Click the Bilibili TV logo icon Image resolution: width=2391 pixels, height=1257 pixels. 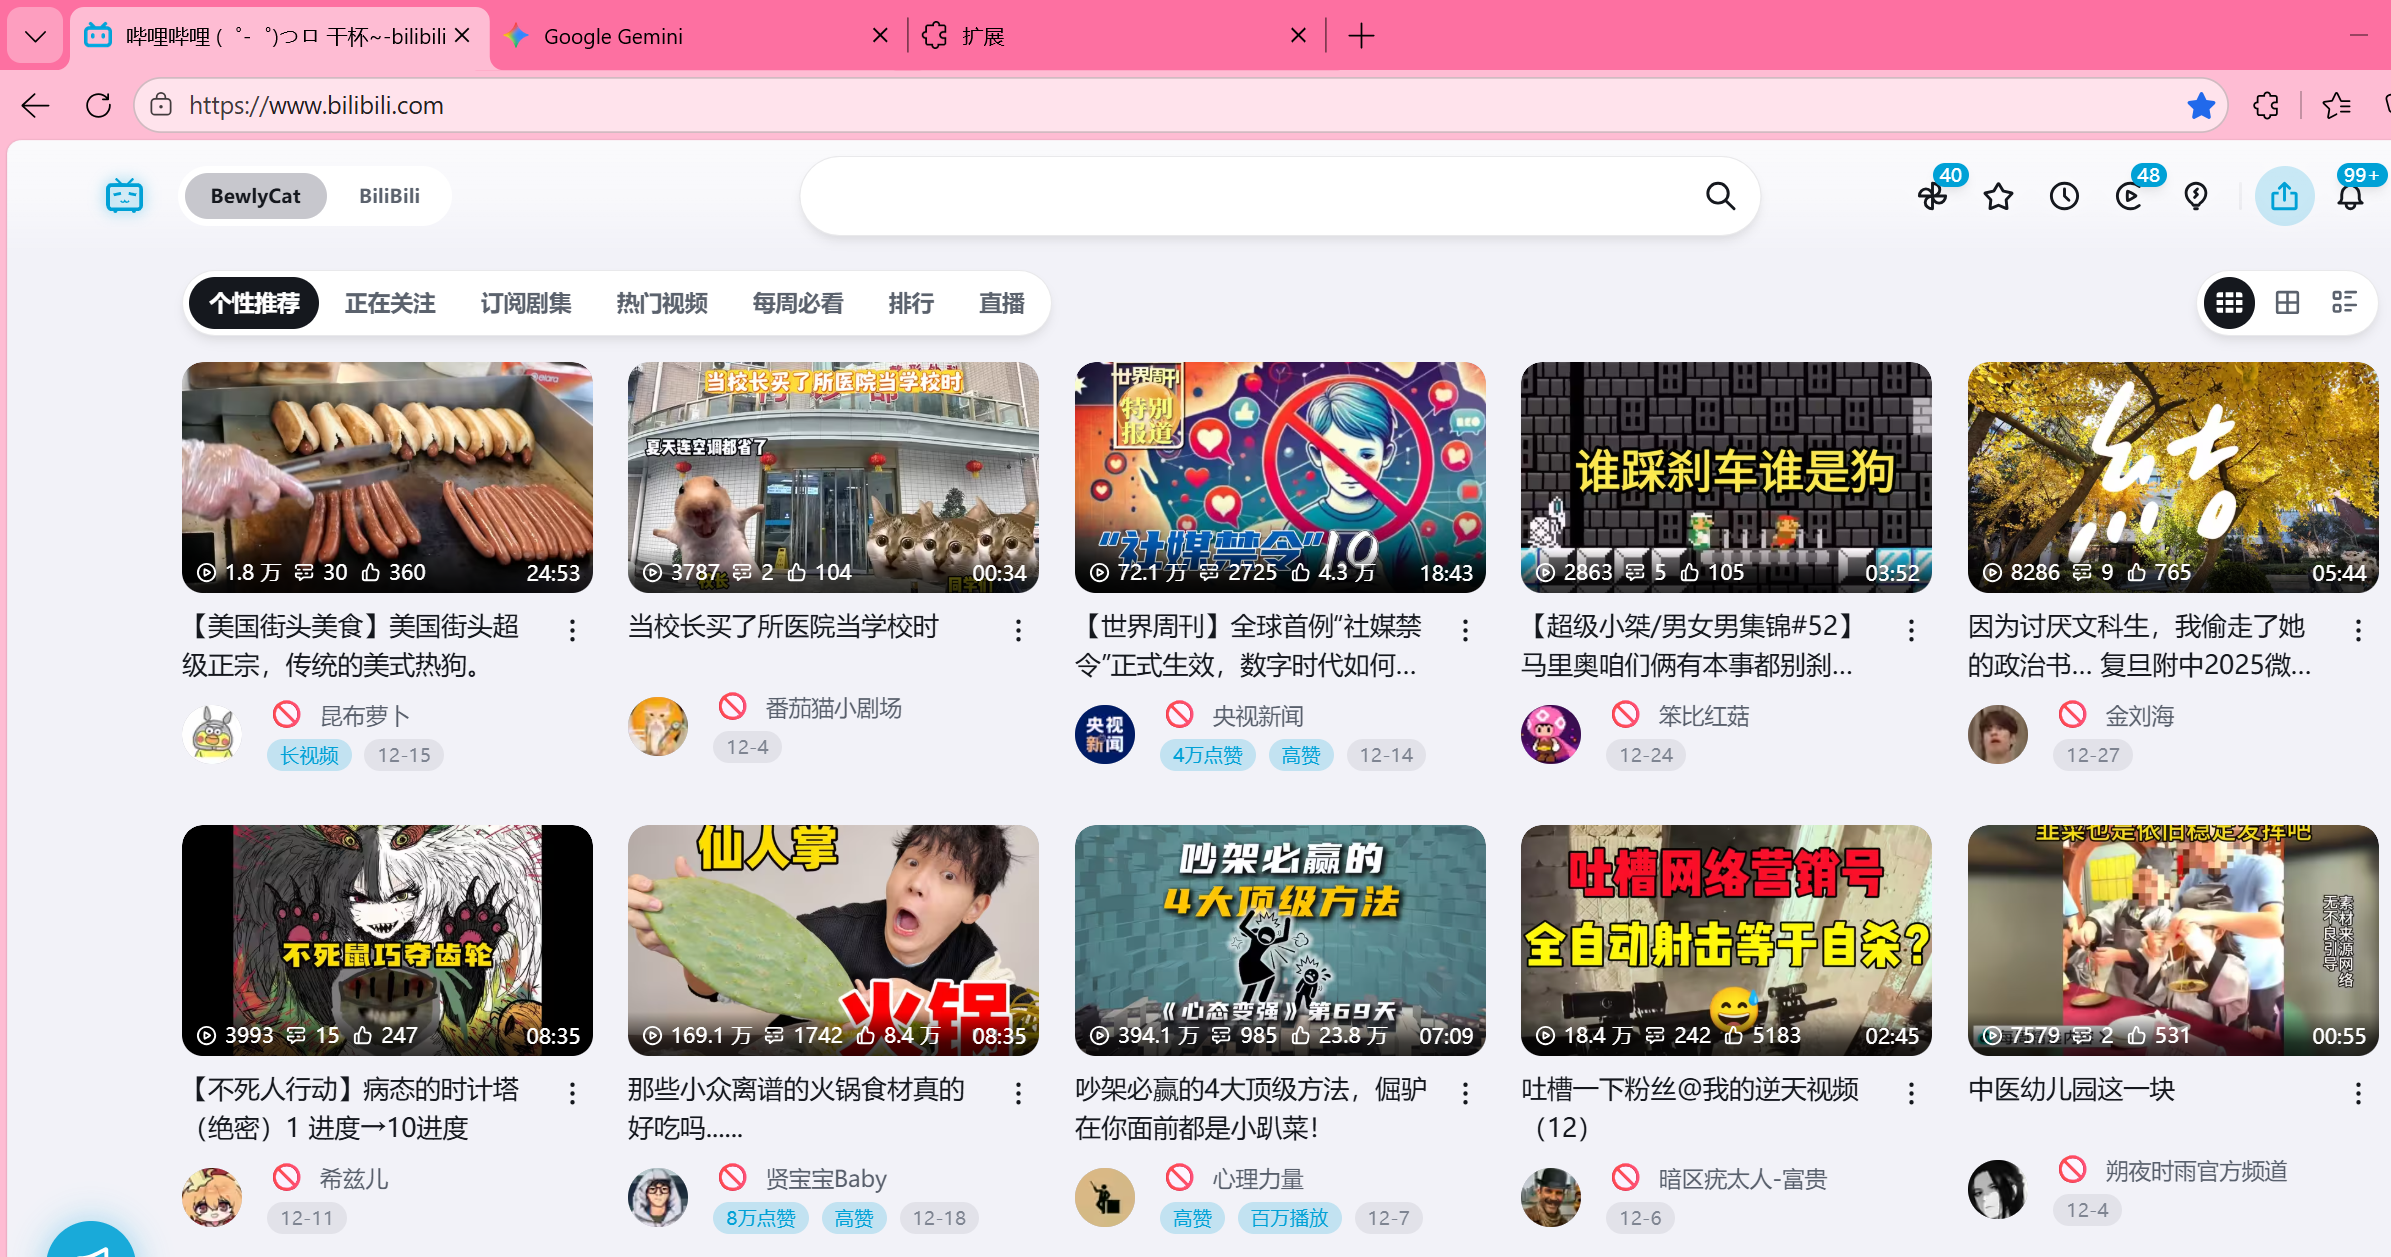click(124, 196)
